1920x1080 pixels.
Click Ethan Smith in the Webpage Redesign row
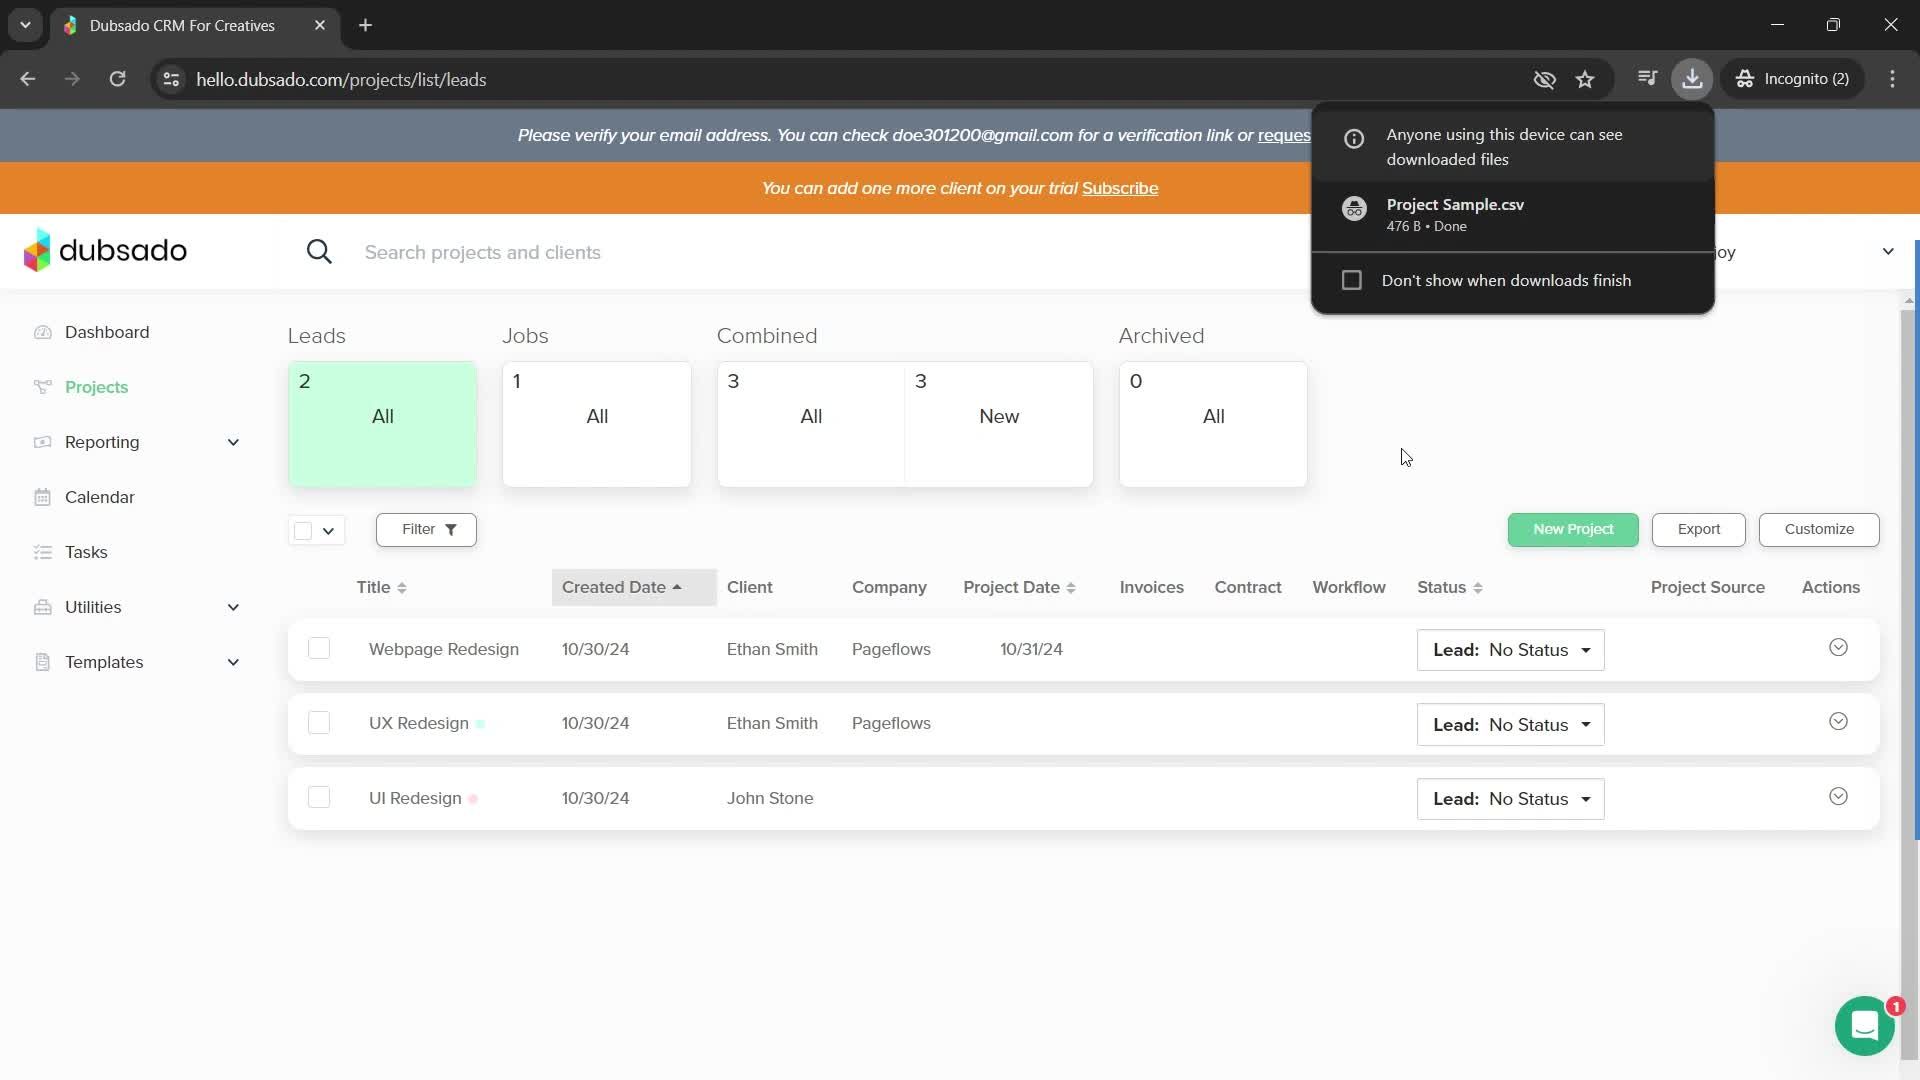click(x=772, y=649)
